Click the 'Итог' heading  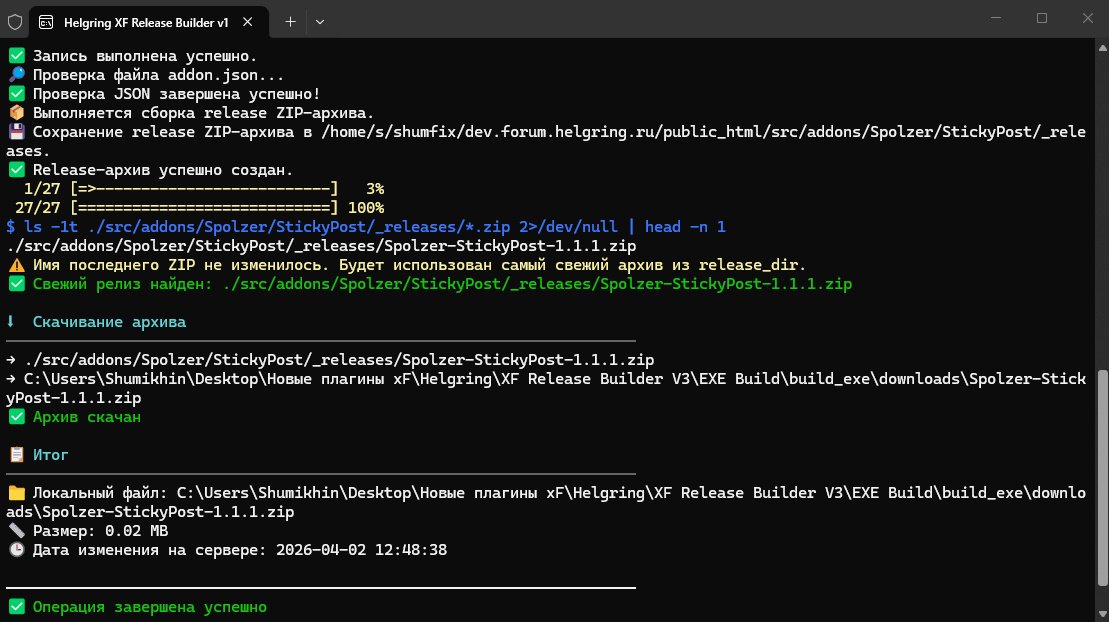pos(50,455)
